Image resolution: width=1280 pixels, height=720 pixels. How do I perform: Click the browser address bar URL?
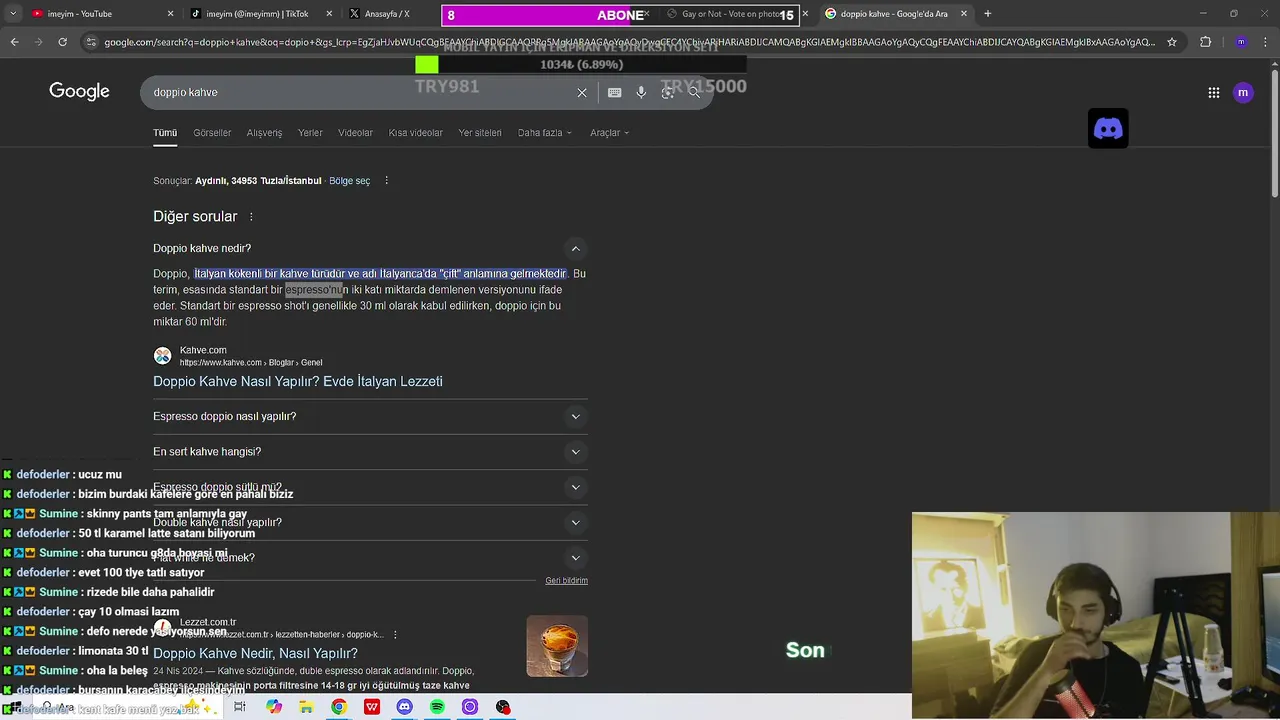629,42
